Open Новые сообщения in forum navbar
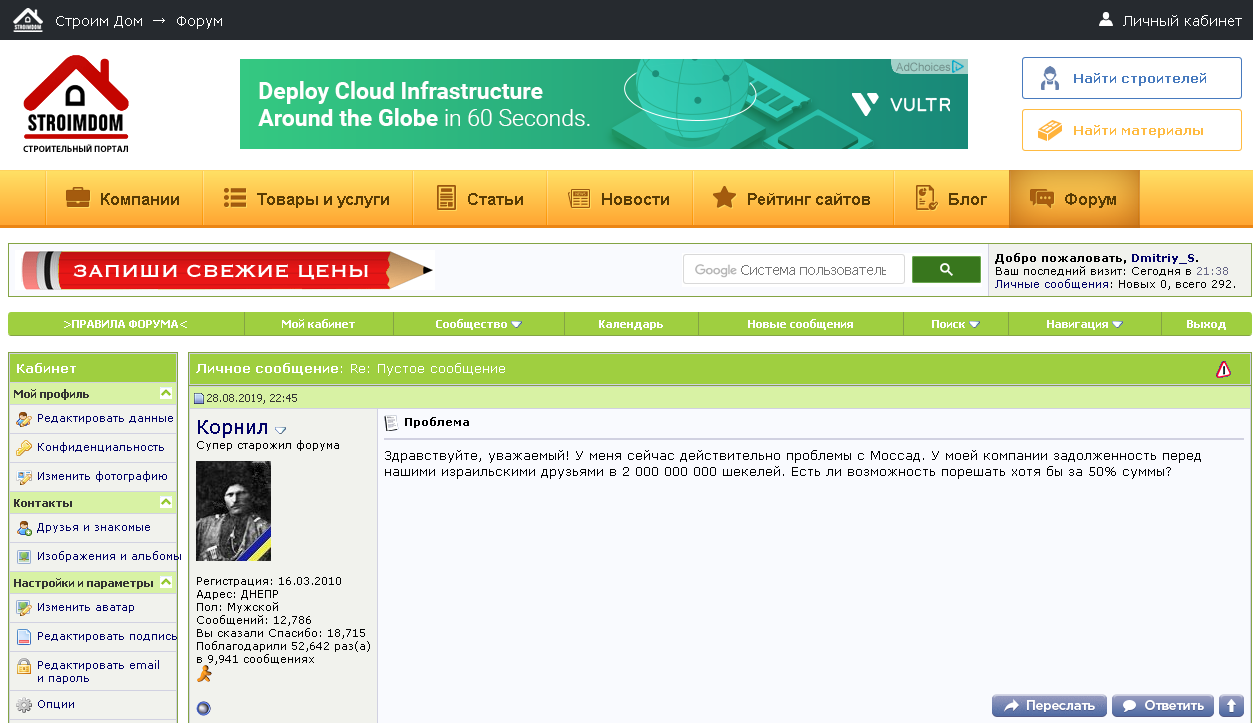1253x723 pixels. [800, 324]
